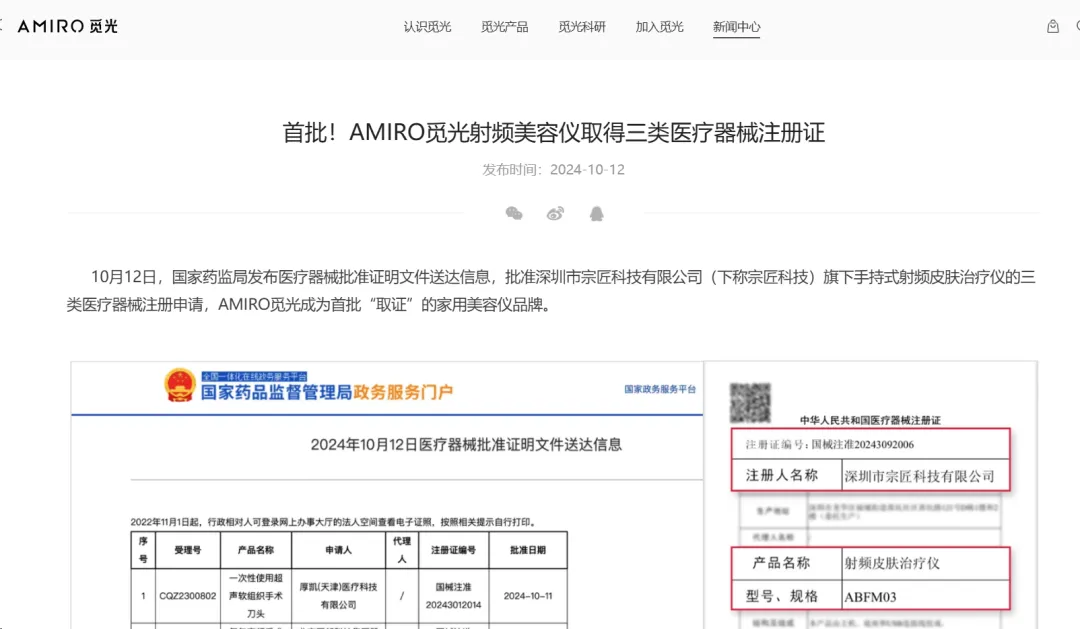
Task: Click 国家政务服务平台 text in image
Action: click(660, 389)
